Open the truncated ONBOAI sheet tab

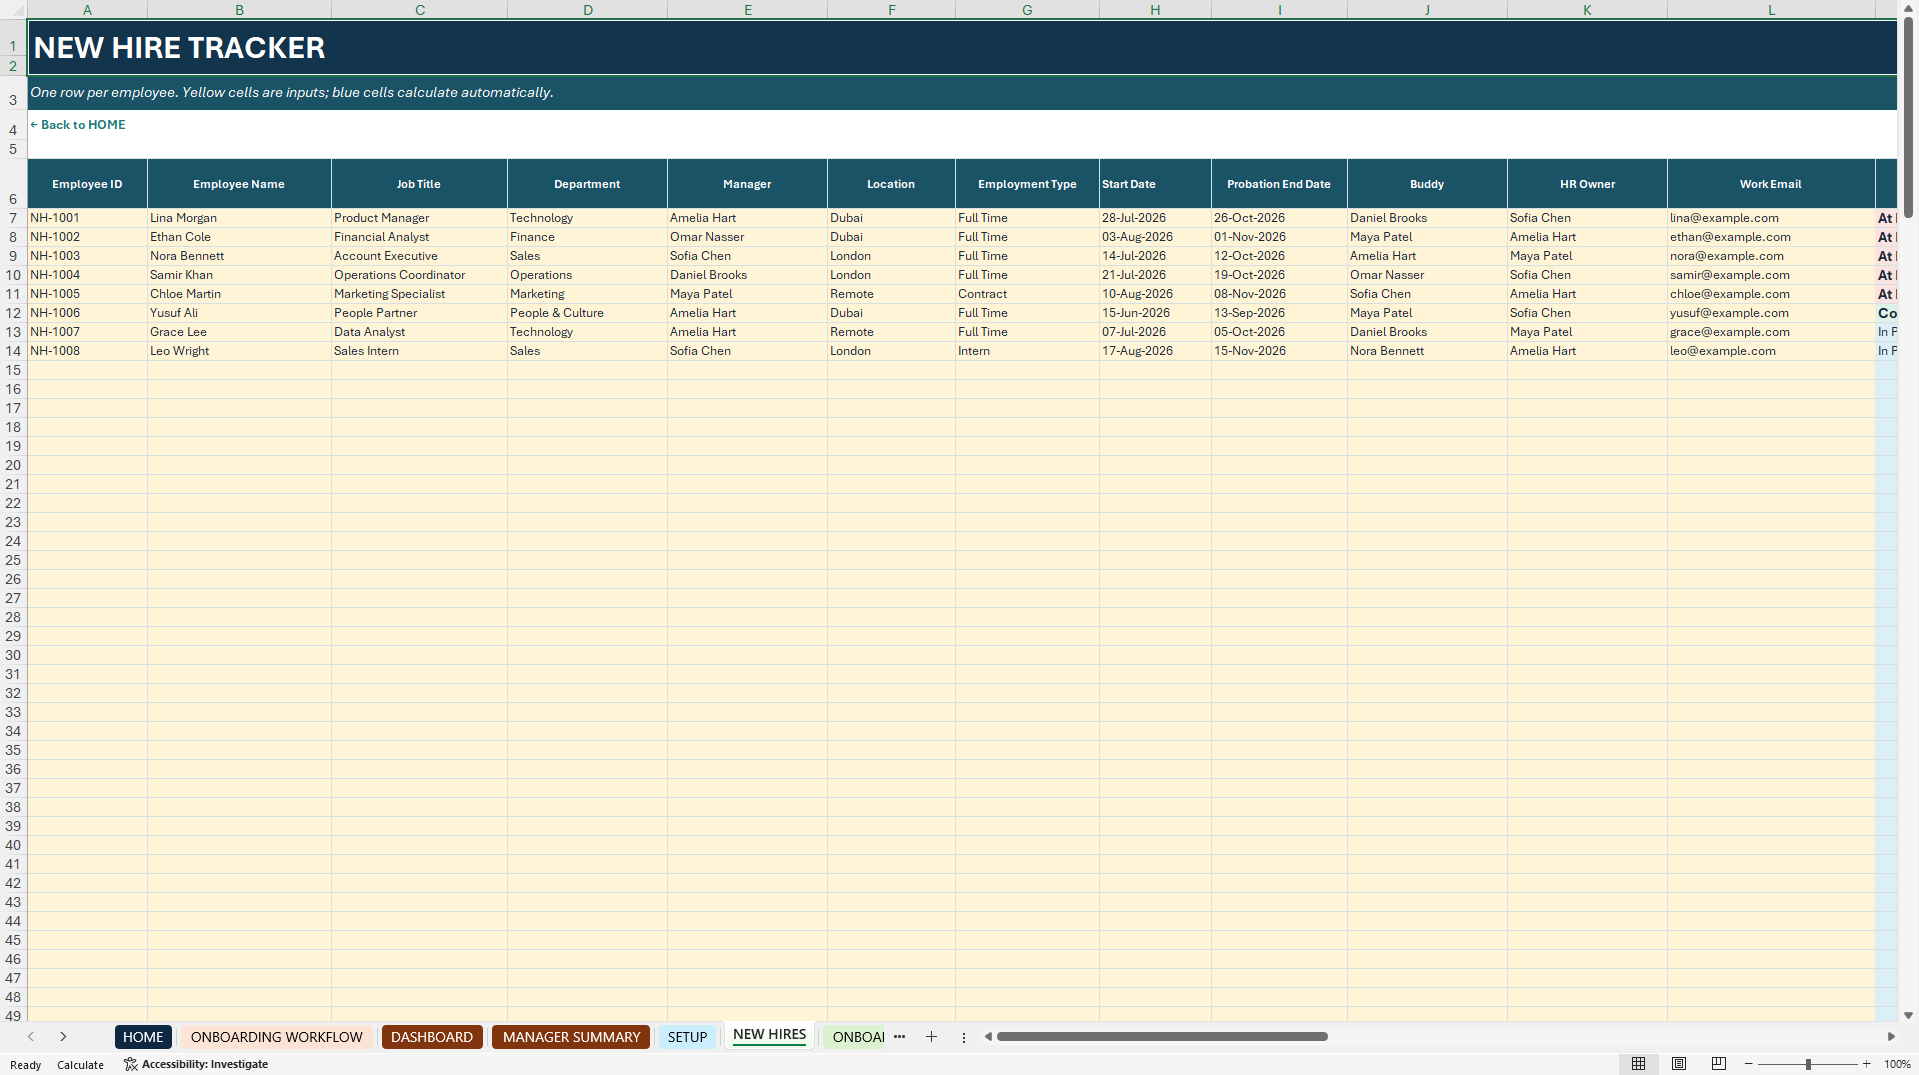[857, 1037]
